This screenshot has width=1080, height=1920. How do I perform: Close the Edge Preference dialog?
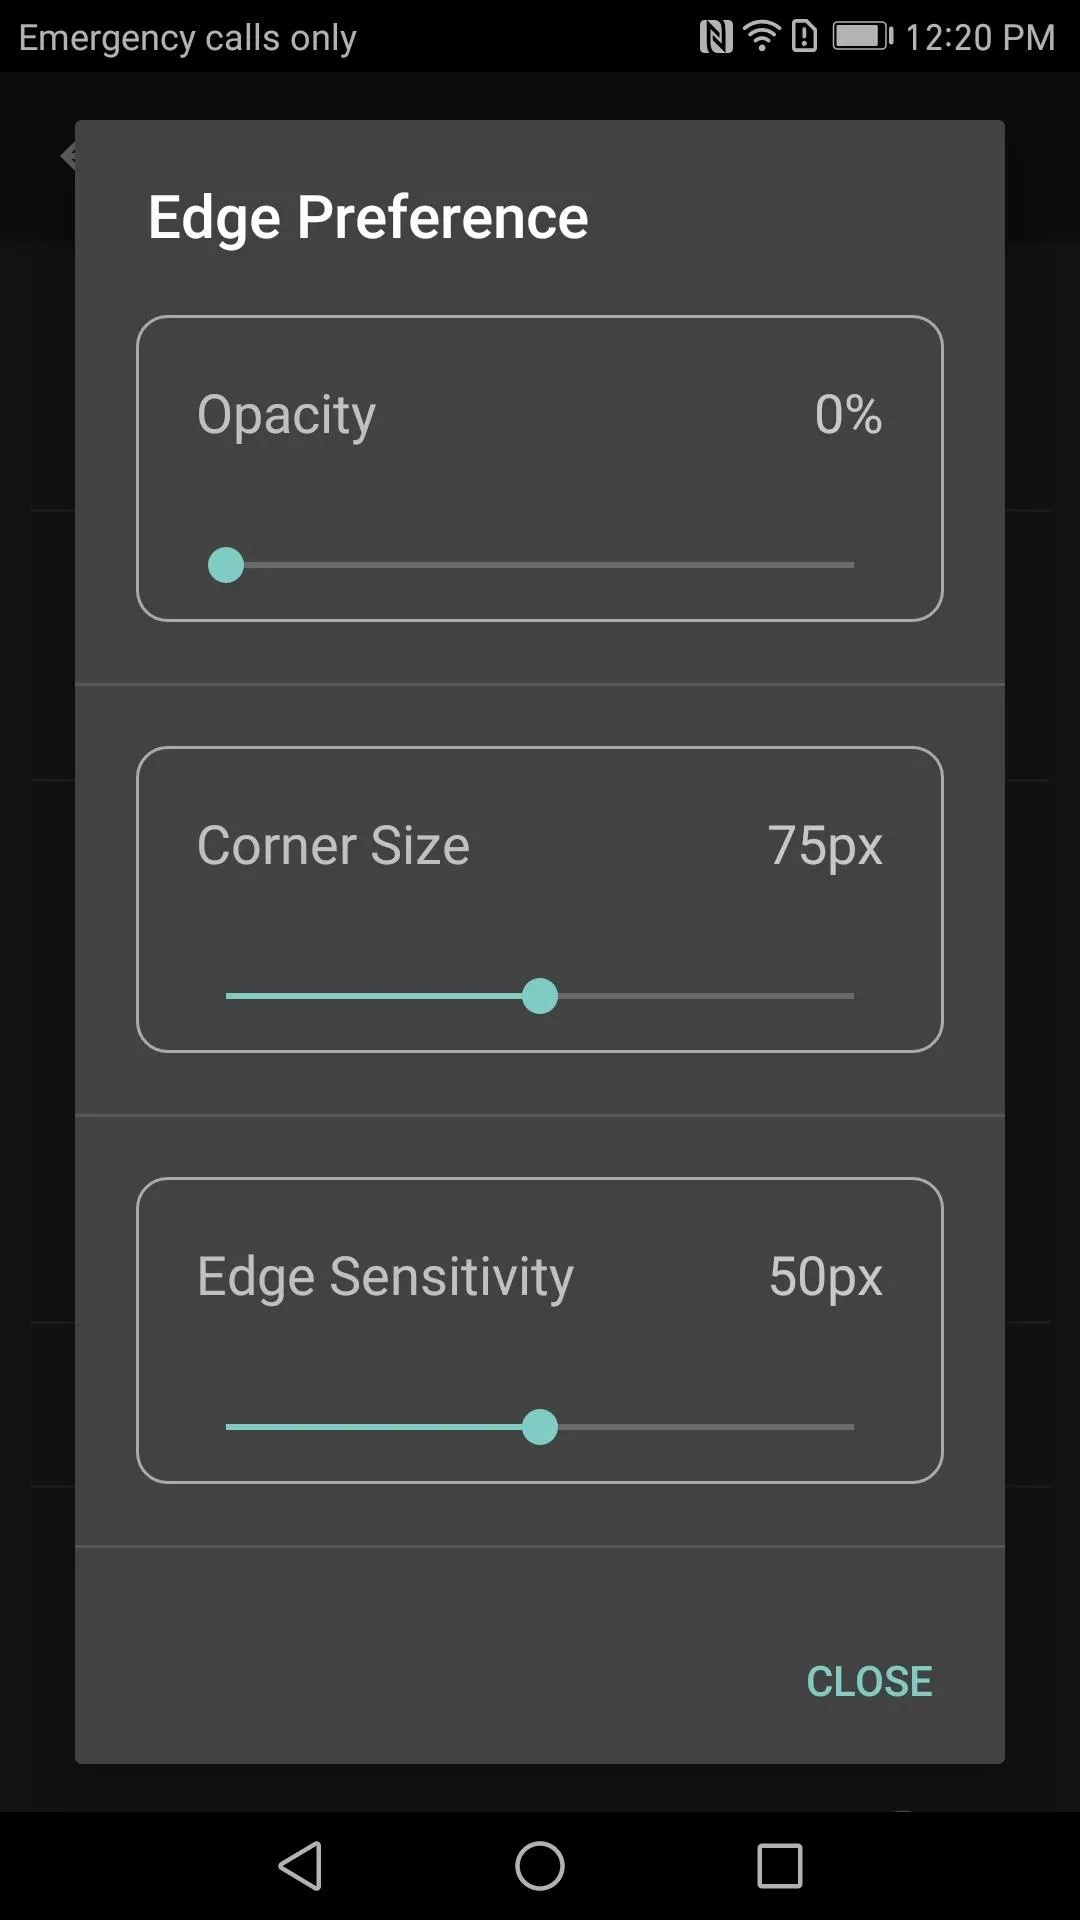click(869, 1681)
